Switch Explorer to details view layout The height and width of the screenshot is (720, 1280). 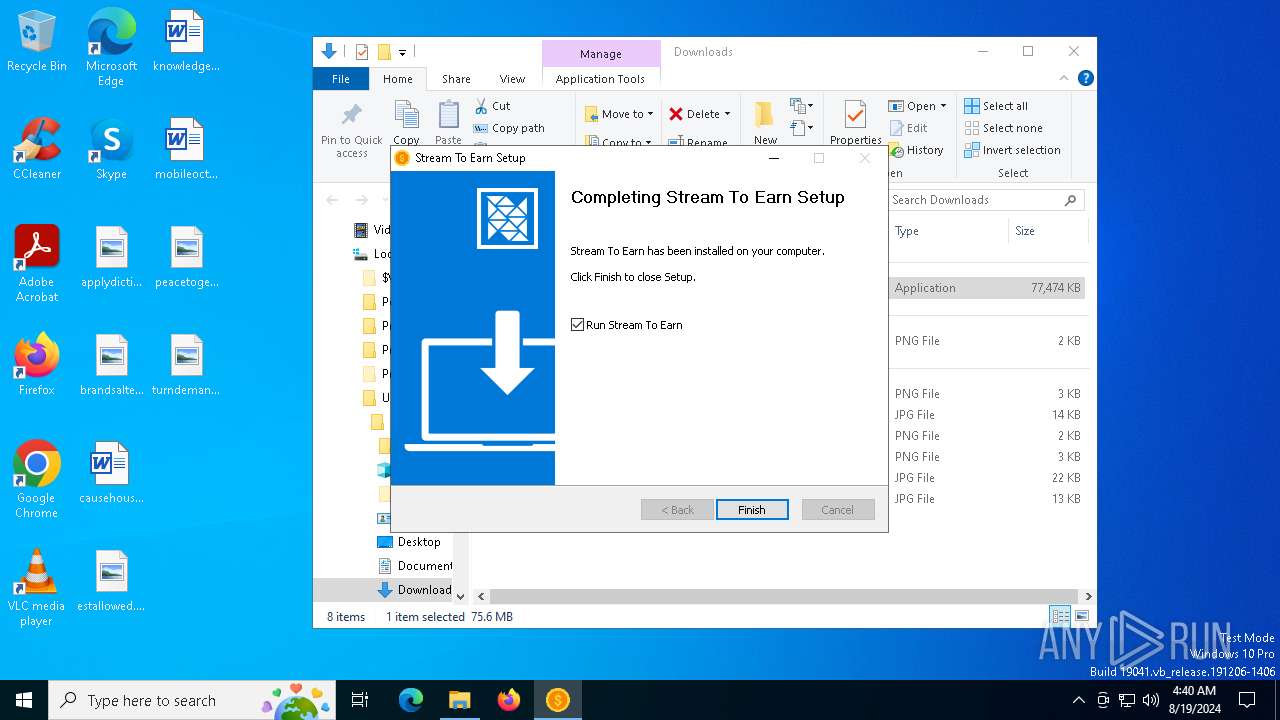[1060, 616]
